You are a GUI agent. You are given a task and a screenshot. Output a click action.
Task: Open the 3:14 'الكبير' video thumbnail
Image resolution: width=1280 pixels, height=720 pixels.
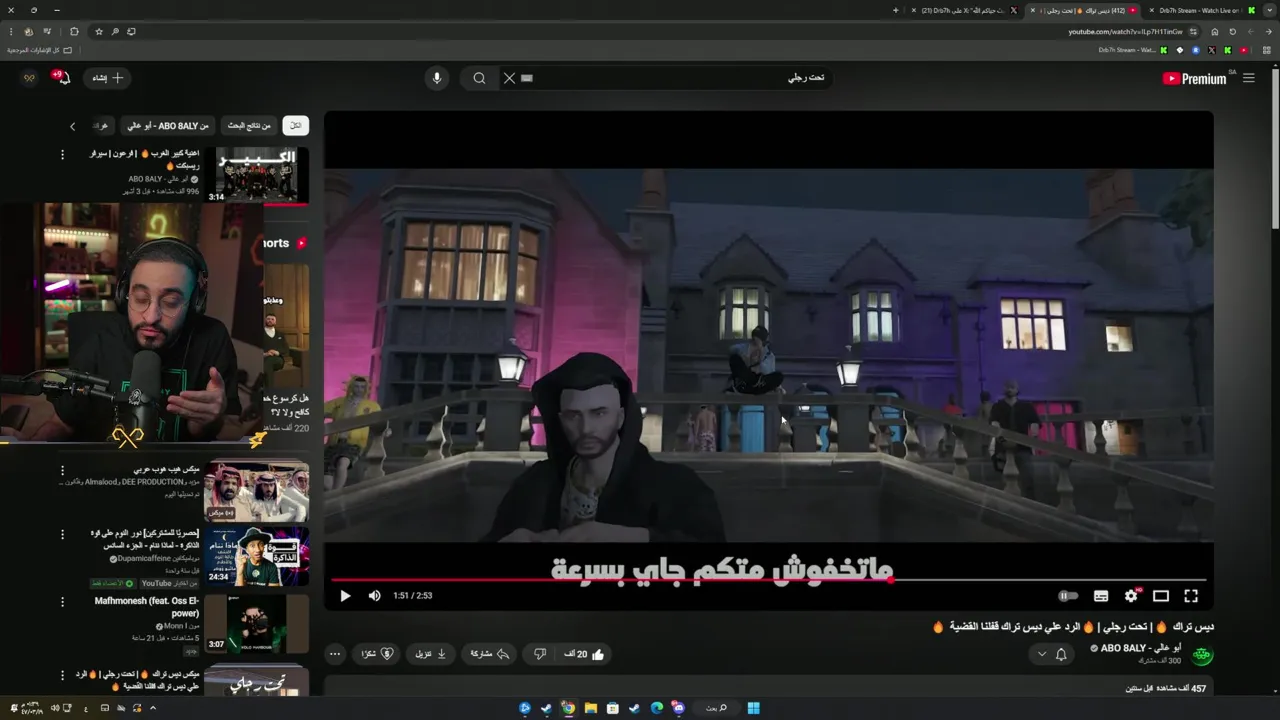pos(257,175)
